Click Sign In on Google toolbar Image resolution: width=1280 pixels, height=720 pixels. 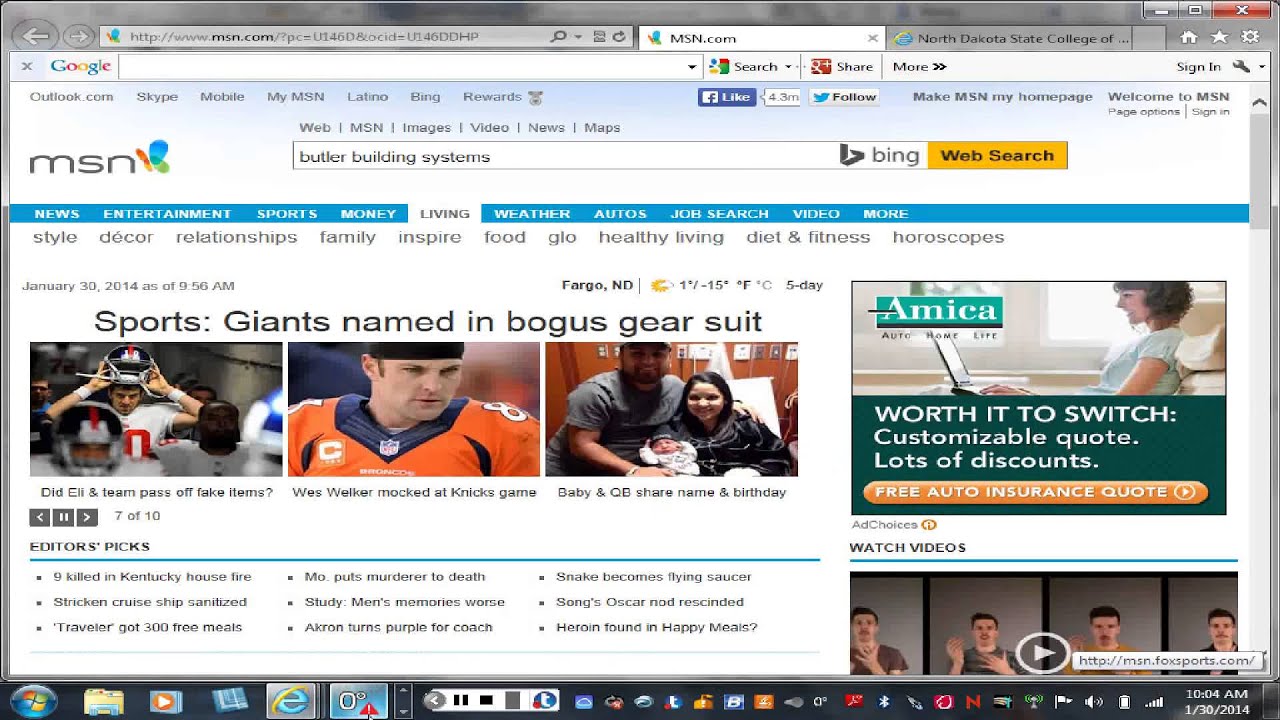[1198, 67]
